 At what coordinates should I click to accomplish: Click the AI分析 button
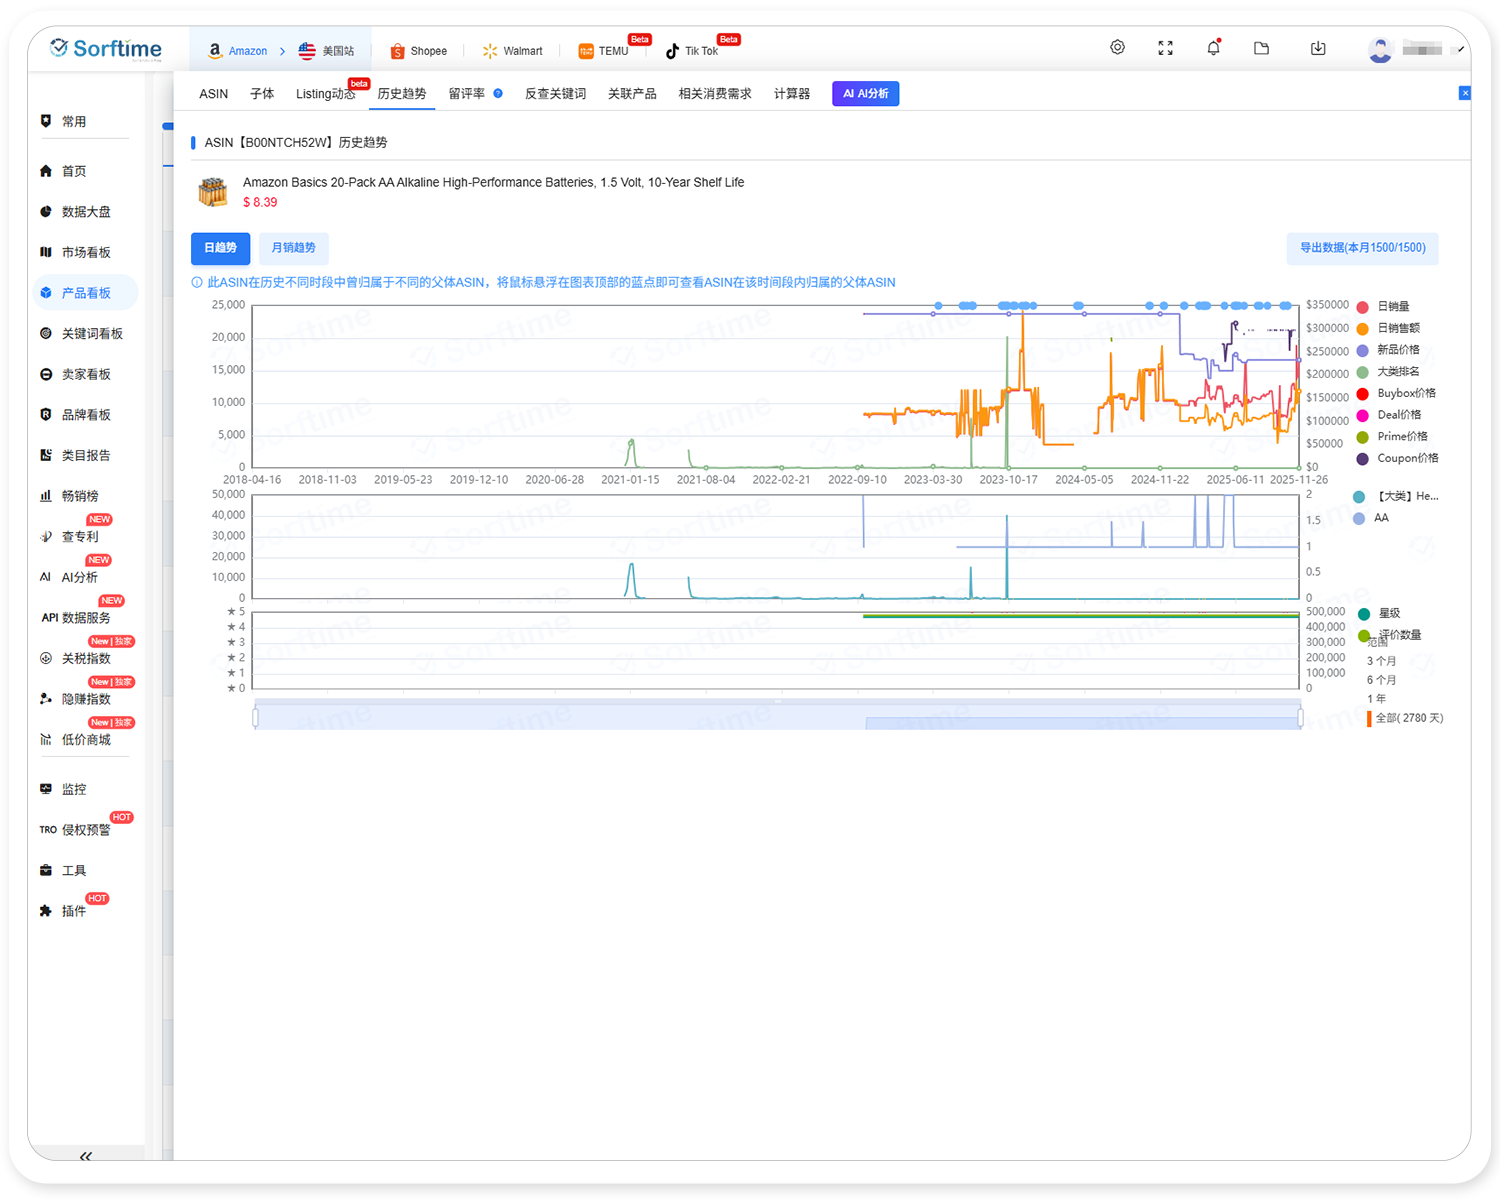click(x=865, y=94)
